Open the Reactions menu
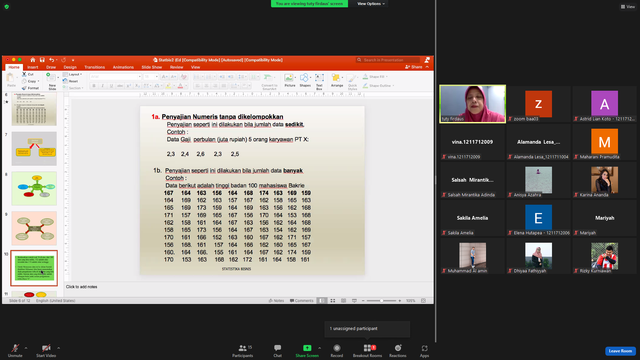 point(398,351)
